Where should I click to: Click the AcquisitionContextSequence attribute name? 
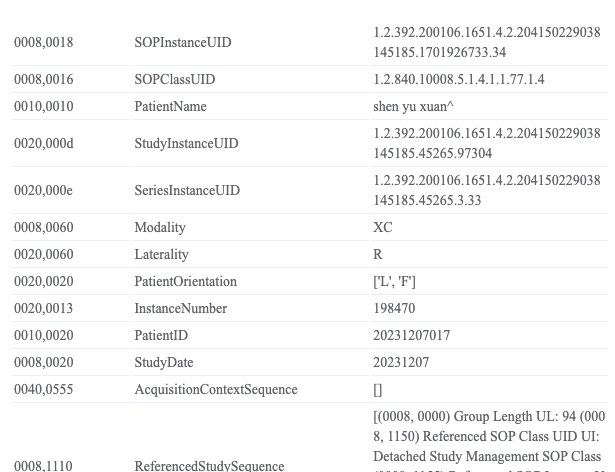[216, 390]
